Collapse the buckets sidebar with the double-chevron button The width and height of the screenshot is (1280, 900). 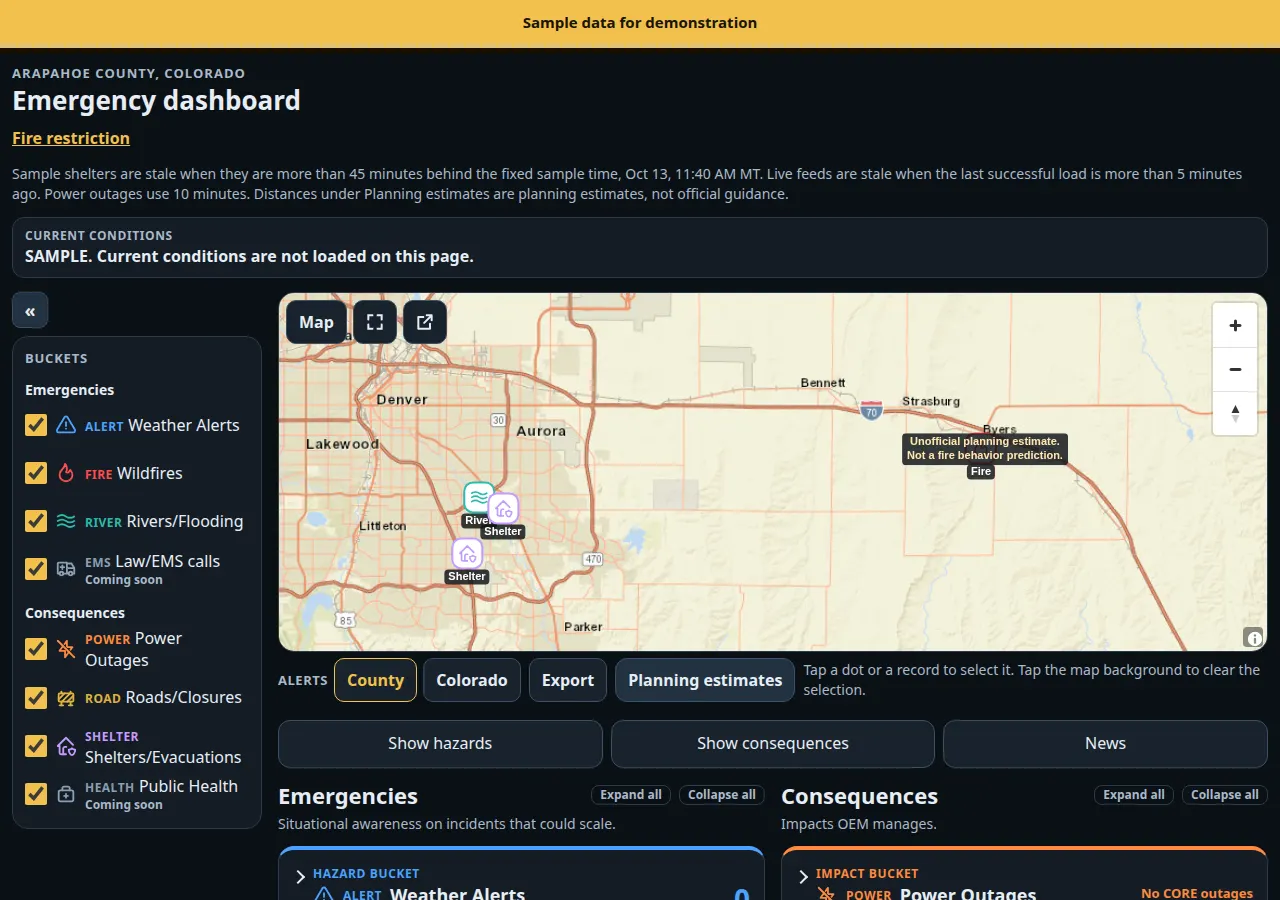point(30,311)
